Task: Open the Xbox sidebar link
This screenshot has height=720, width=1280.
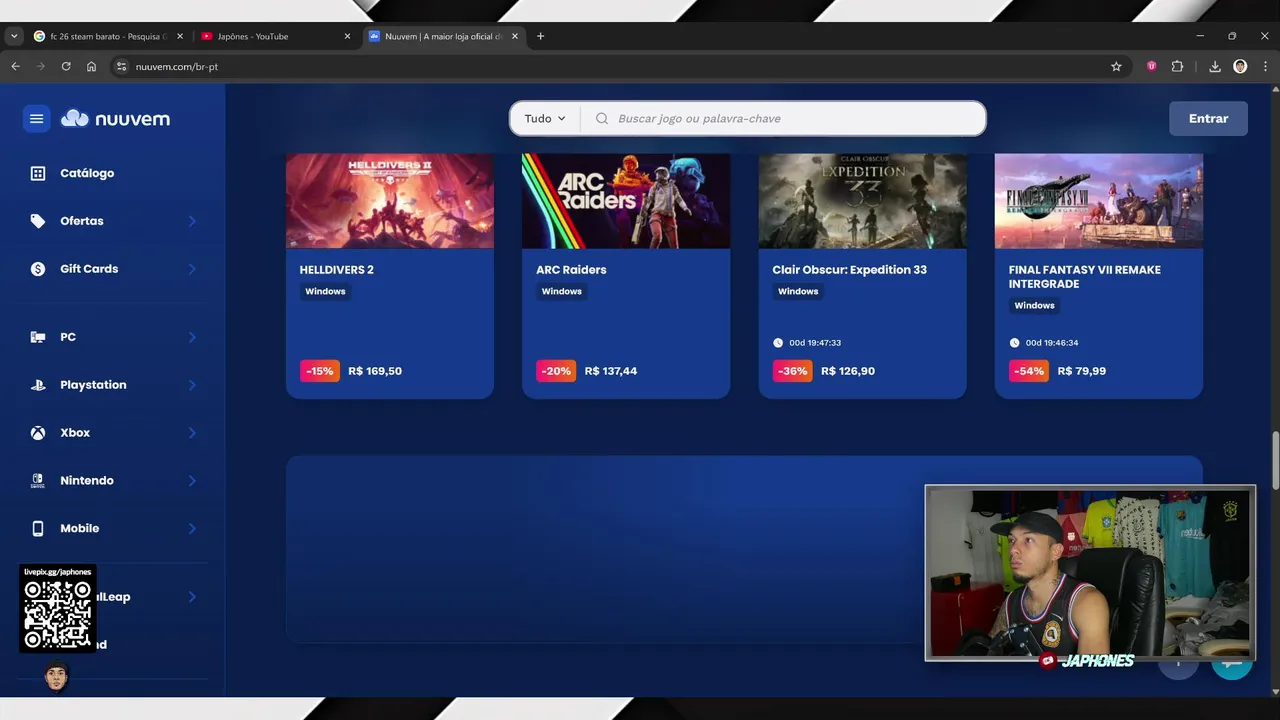Action: [75, 433]
